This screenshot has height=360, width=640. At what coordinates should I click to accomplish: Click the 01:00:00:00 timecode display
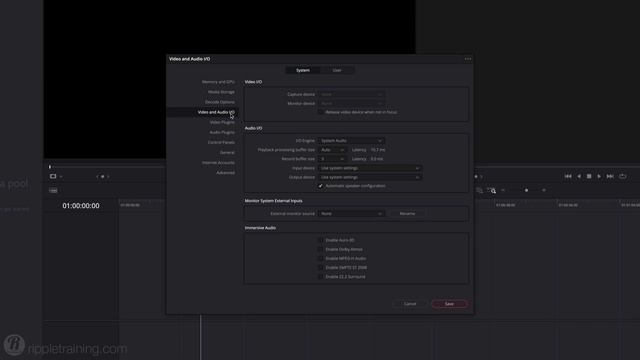81,206
